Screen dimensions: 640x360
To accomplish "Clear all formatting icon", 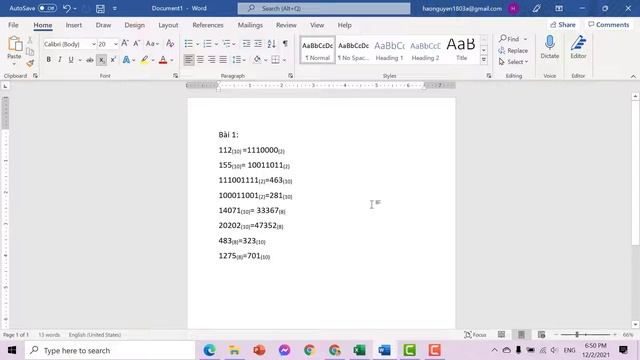I will (x=170, y=44).
